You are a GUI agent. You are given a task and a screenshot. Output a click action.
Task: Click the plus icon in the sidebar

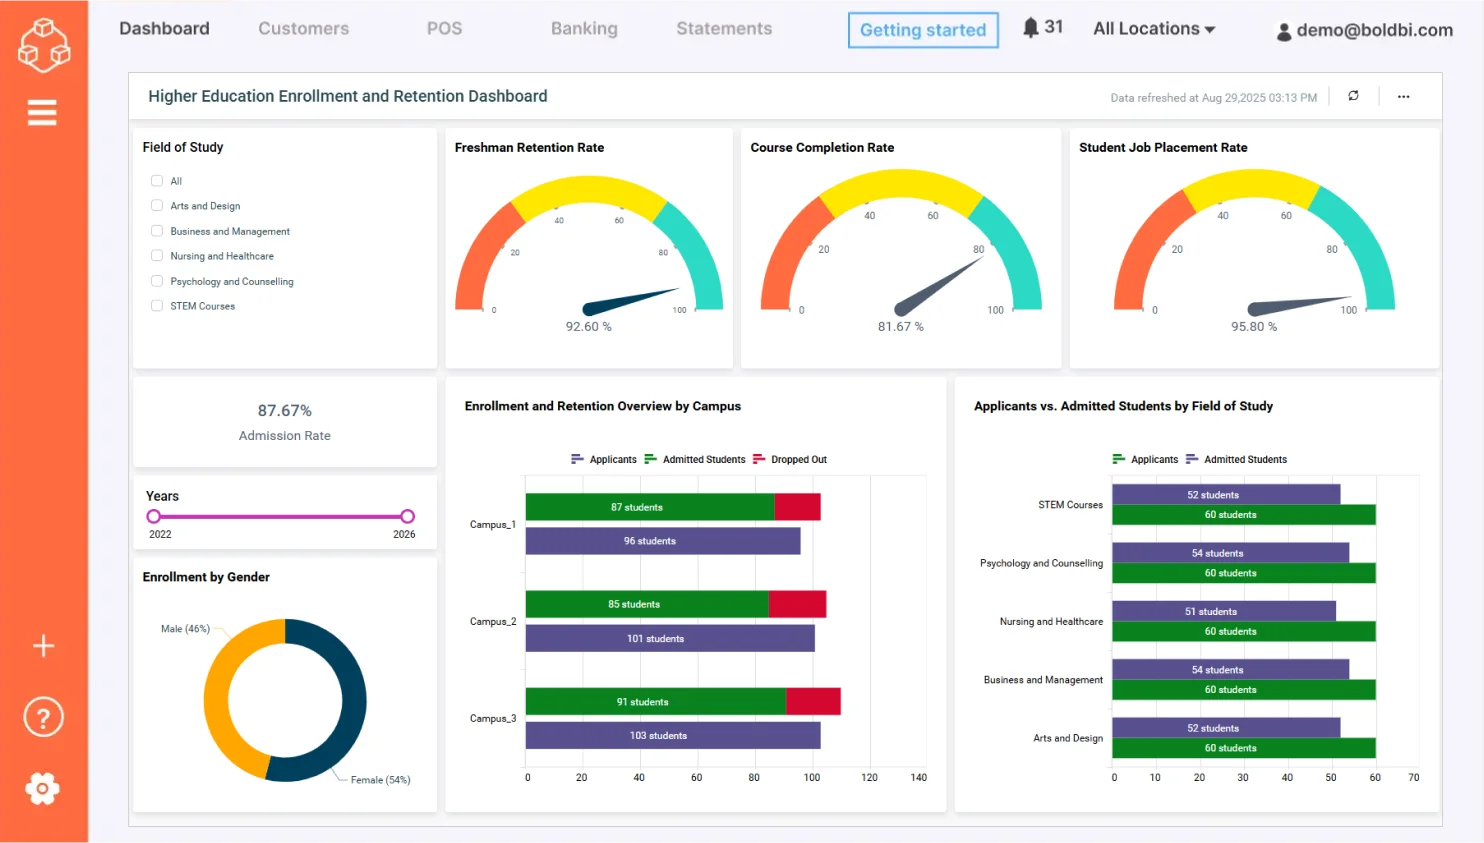coord(43,645)
